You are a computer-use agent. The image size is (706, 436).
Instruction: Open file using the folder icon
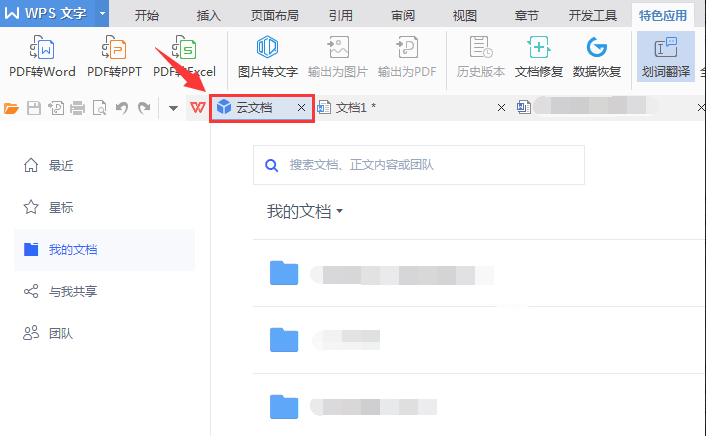point(11,108)
